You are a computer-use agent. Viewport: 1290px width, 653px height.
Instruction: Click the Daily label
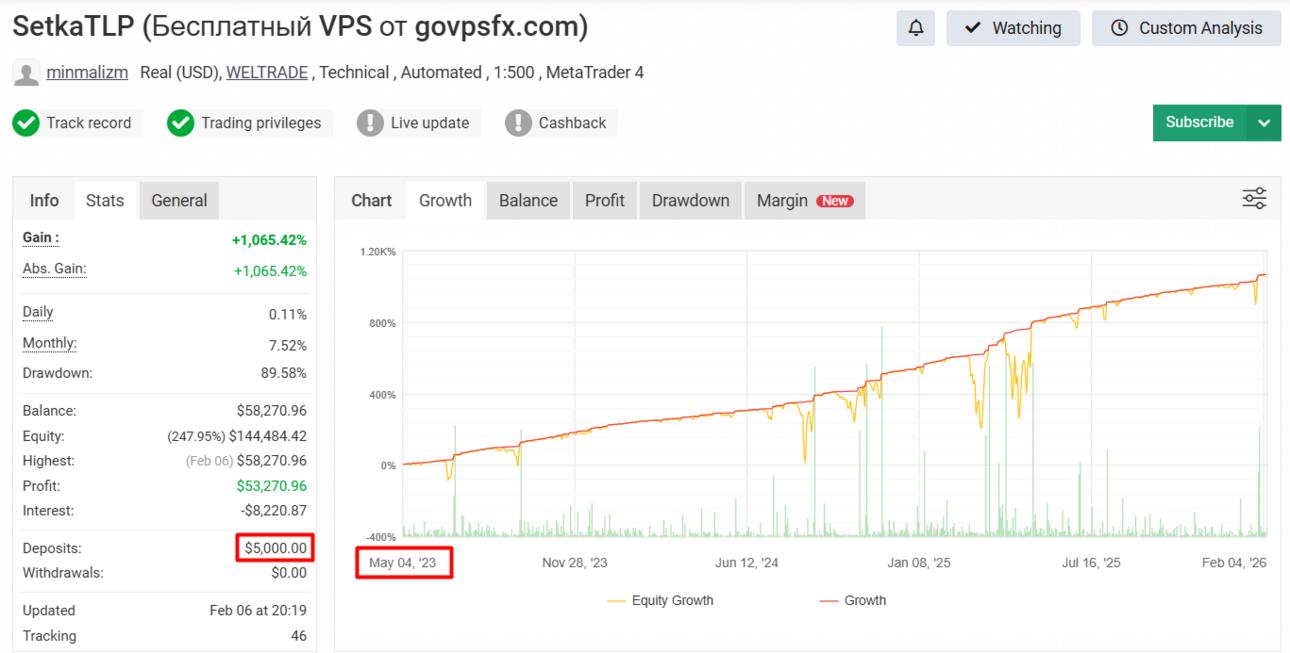(x=38, y=312)
